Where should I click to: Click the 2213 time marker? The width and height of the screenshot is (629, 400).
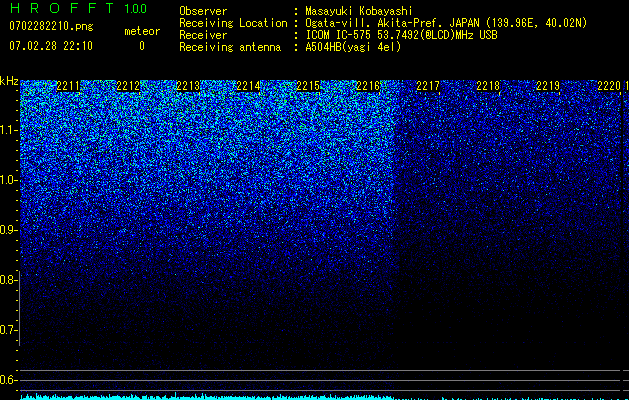(188, 86)
